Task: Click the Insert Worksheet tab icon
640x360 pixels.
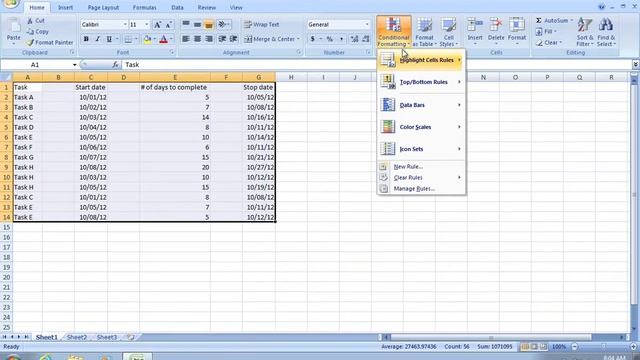Action: point(130,337)
